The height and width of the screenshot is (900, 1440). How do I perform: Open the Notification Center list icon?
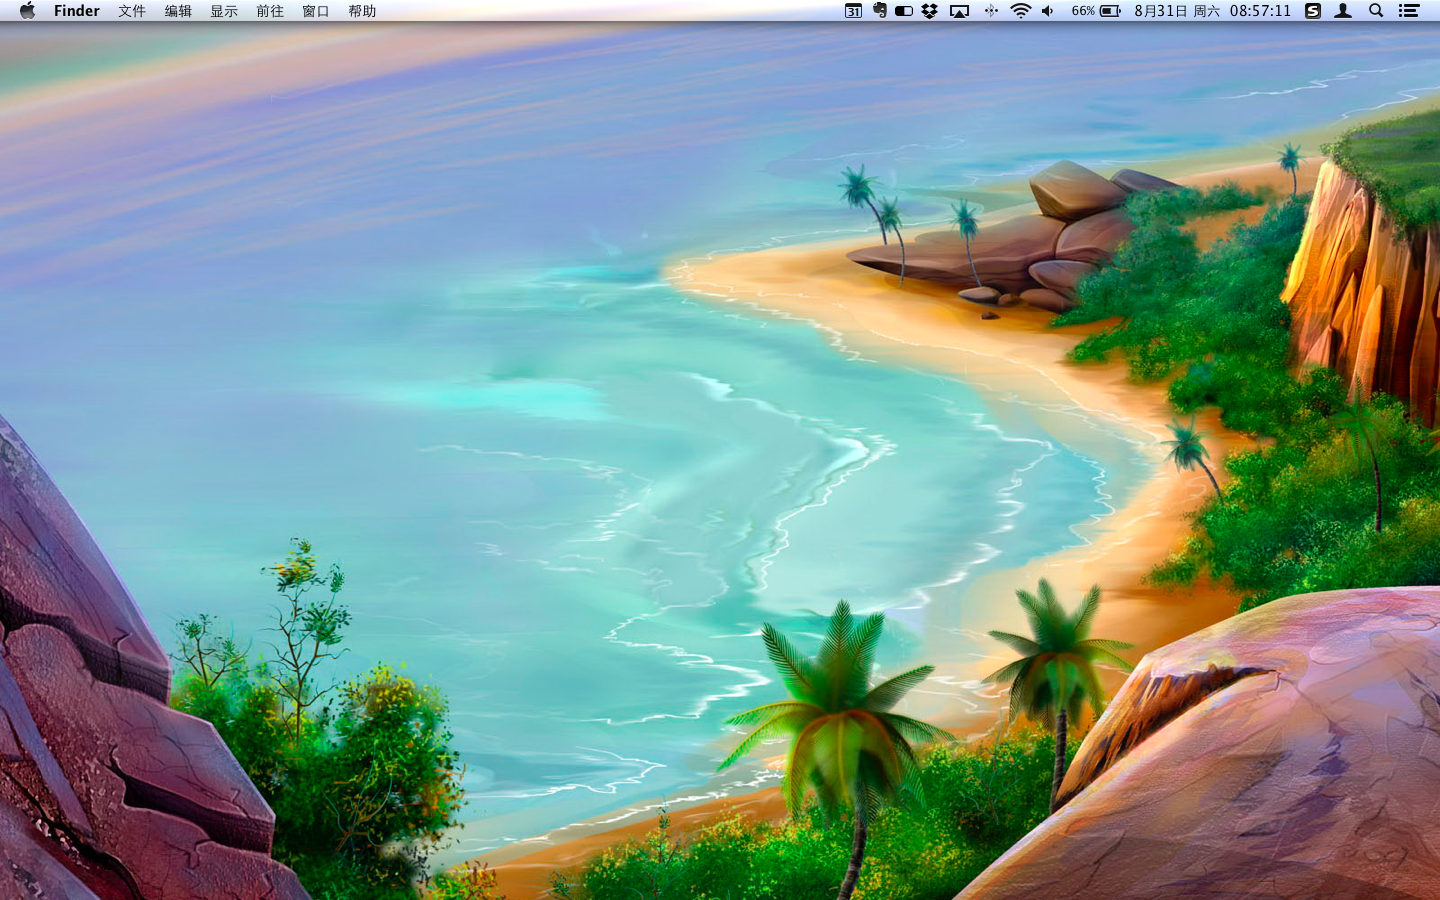point(1409,11)
